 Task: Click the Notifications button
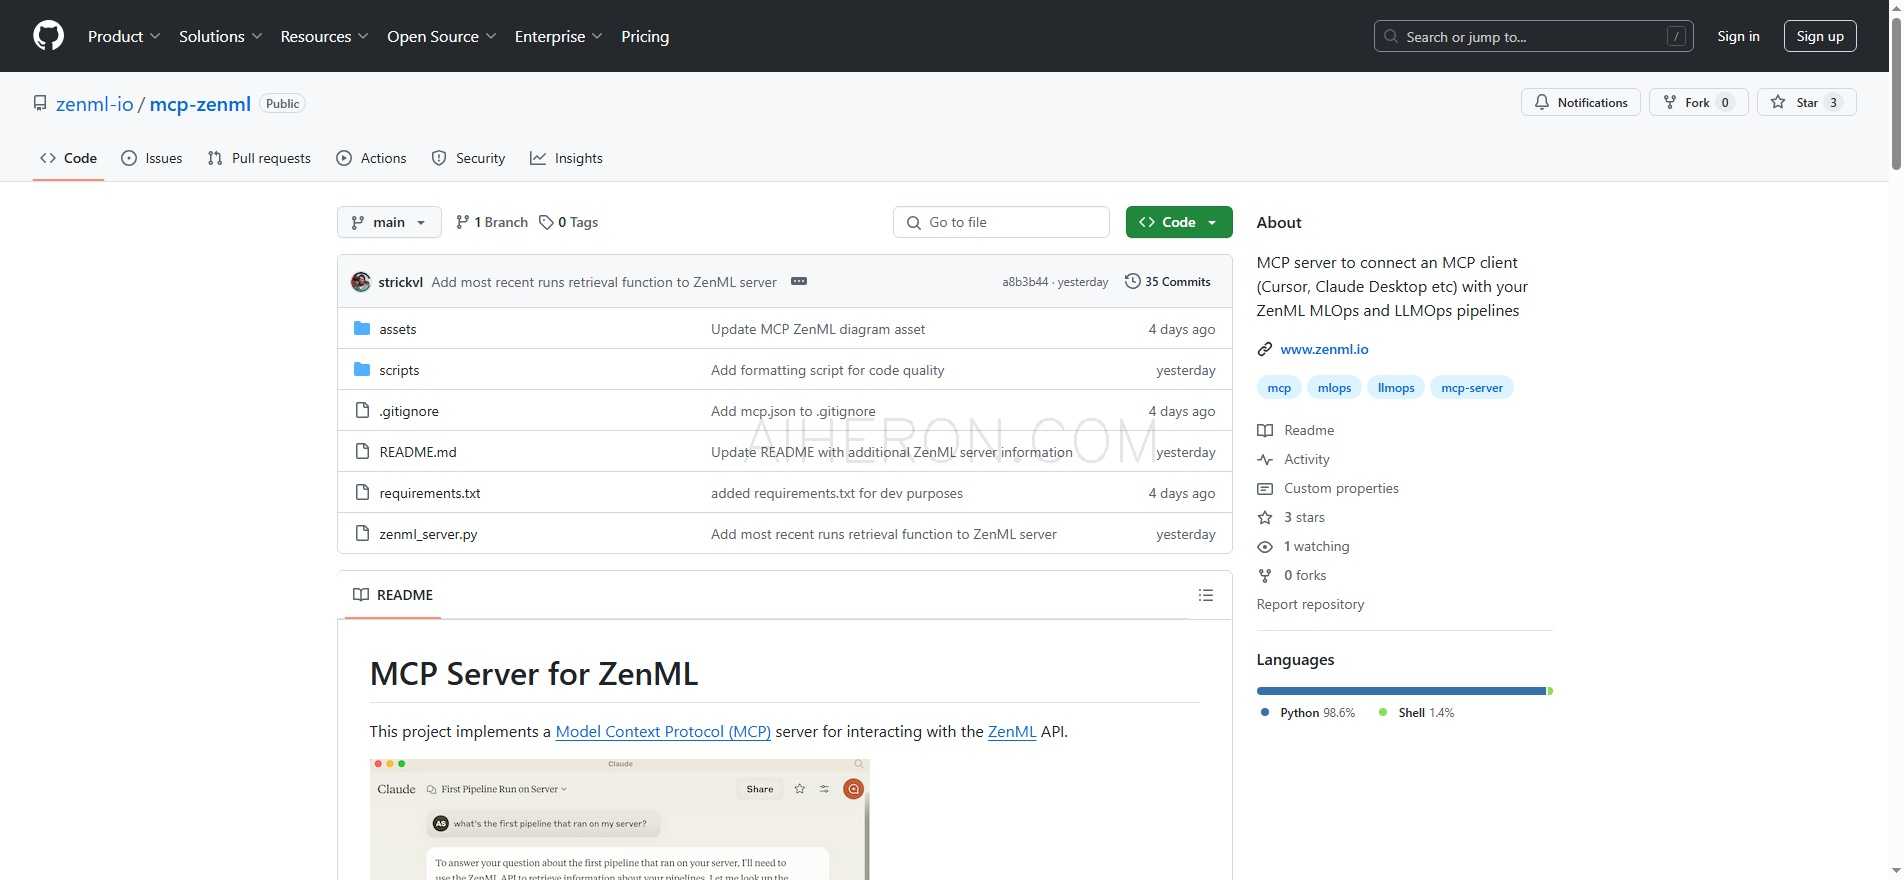coord(1581,102)
